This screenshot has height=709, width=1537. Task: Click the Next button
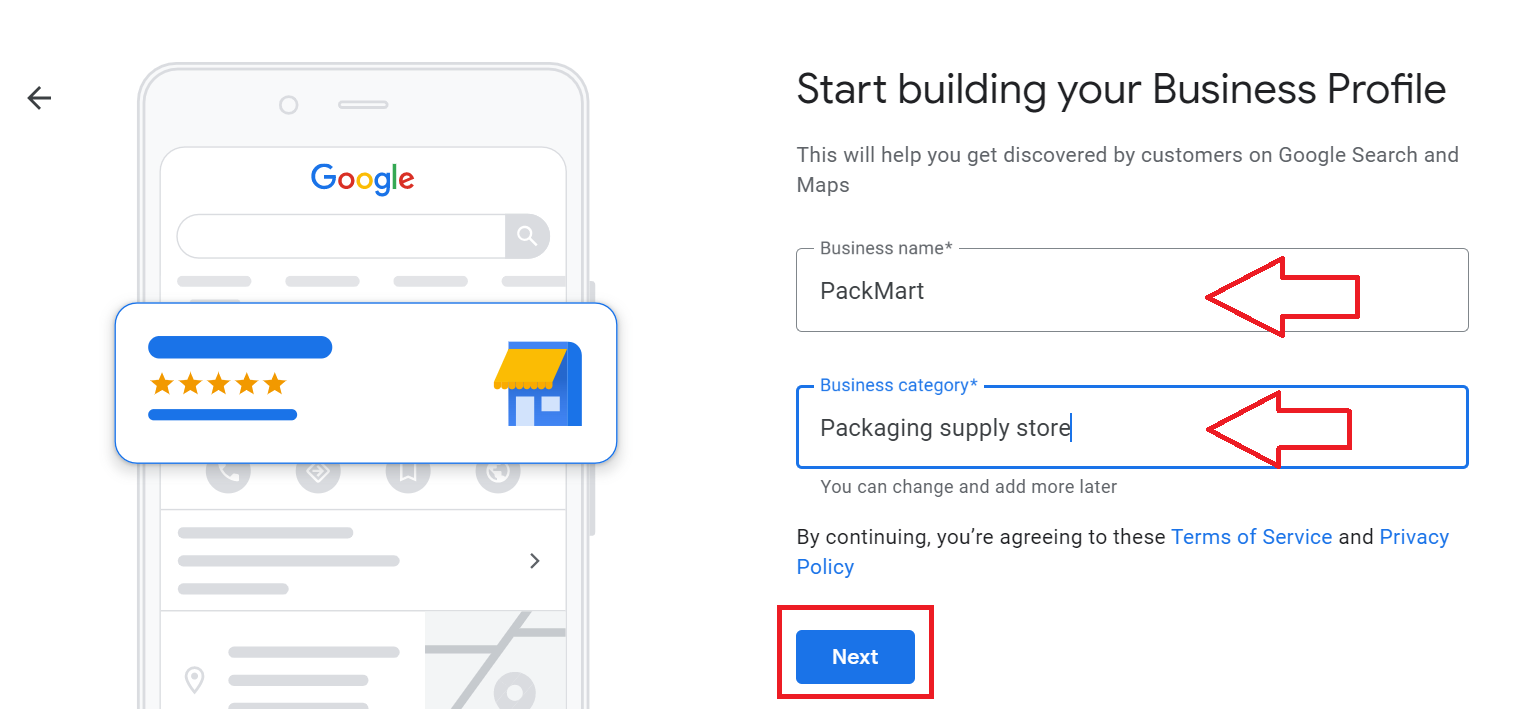855,657
